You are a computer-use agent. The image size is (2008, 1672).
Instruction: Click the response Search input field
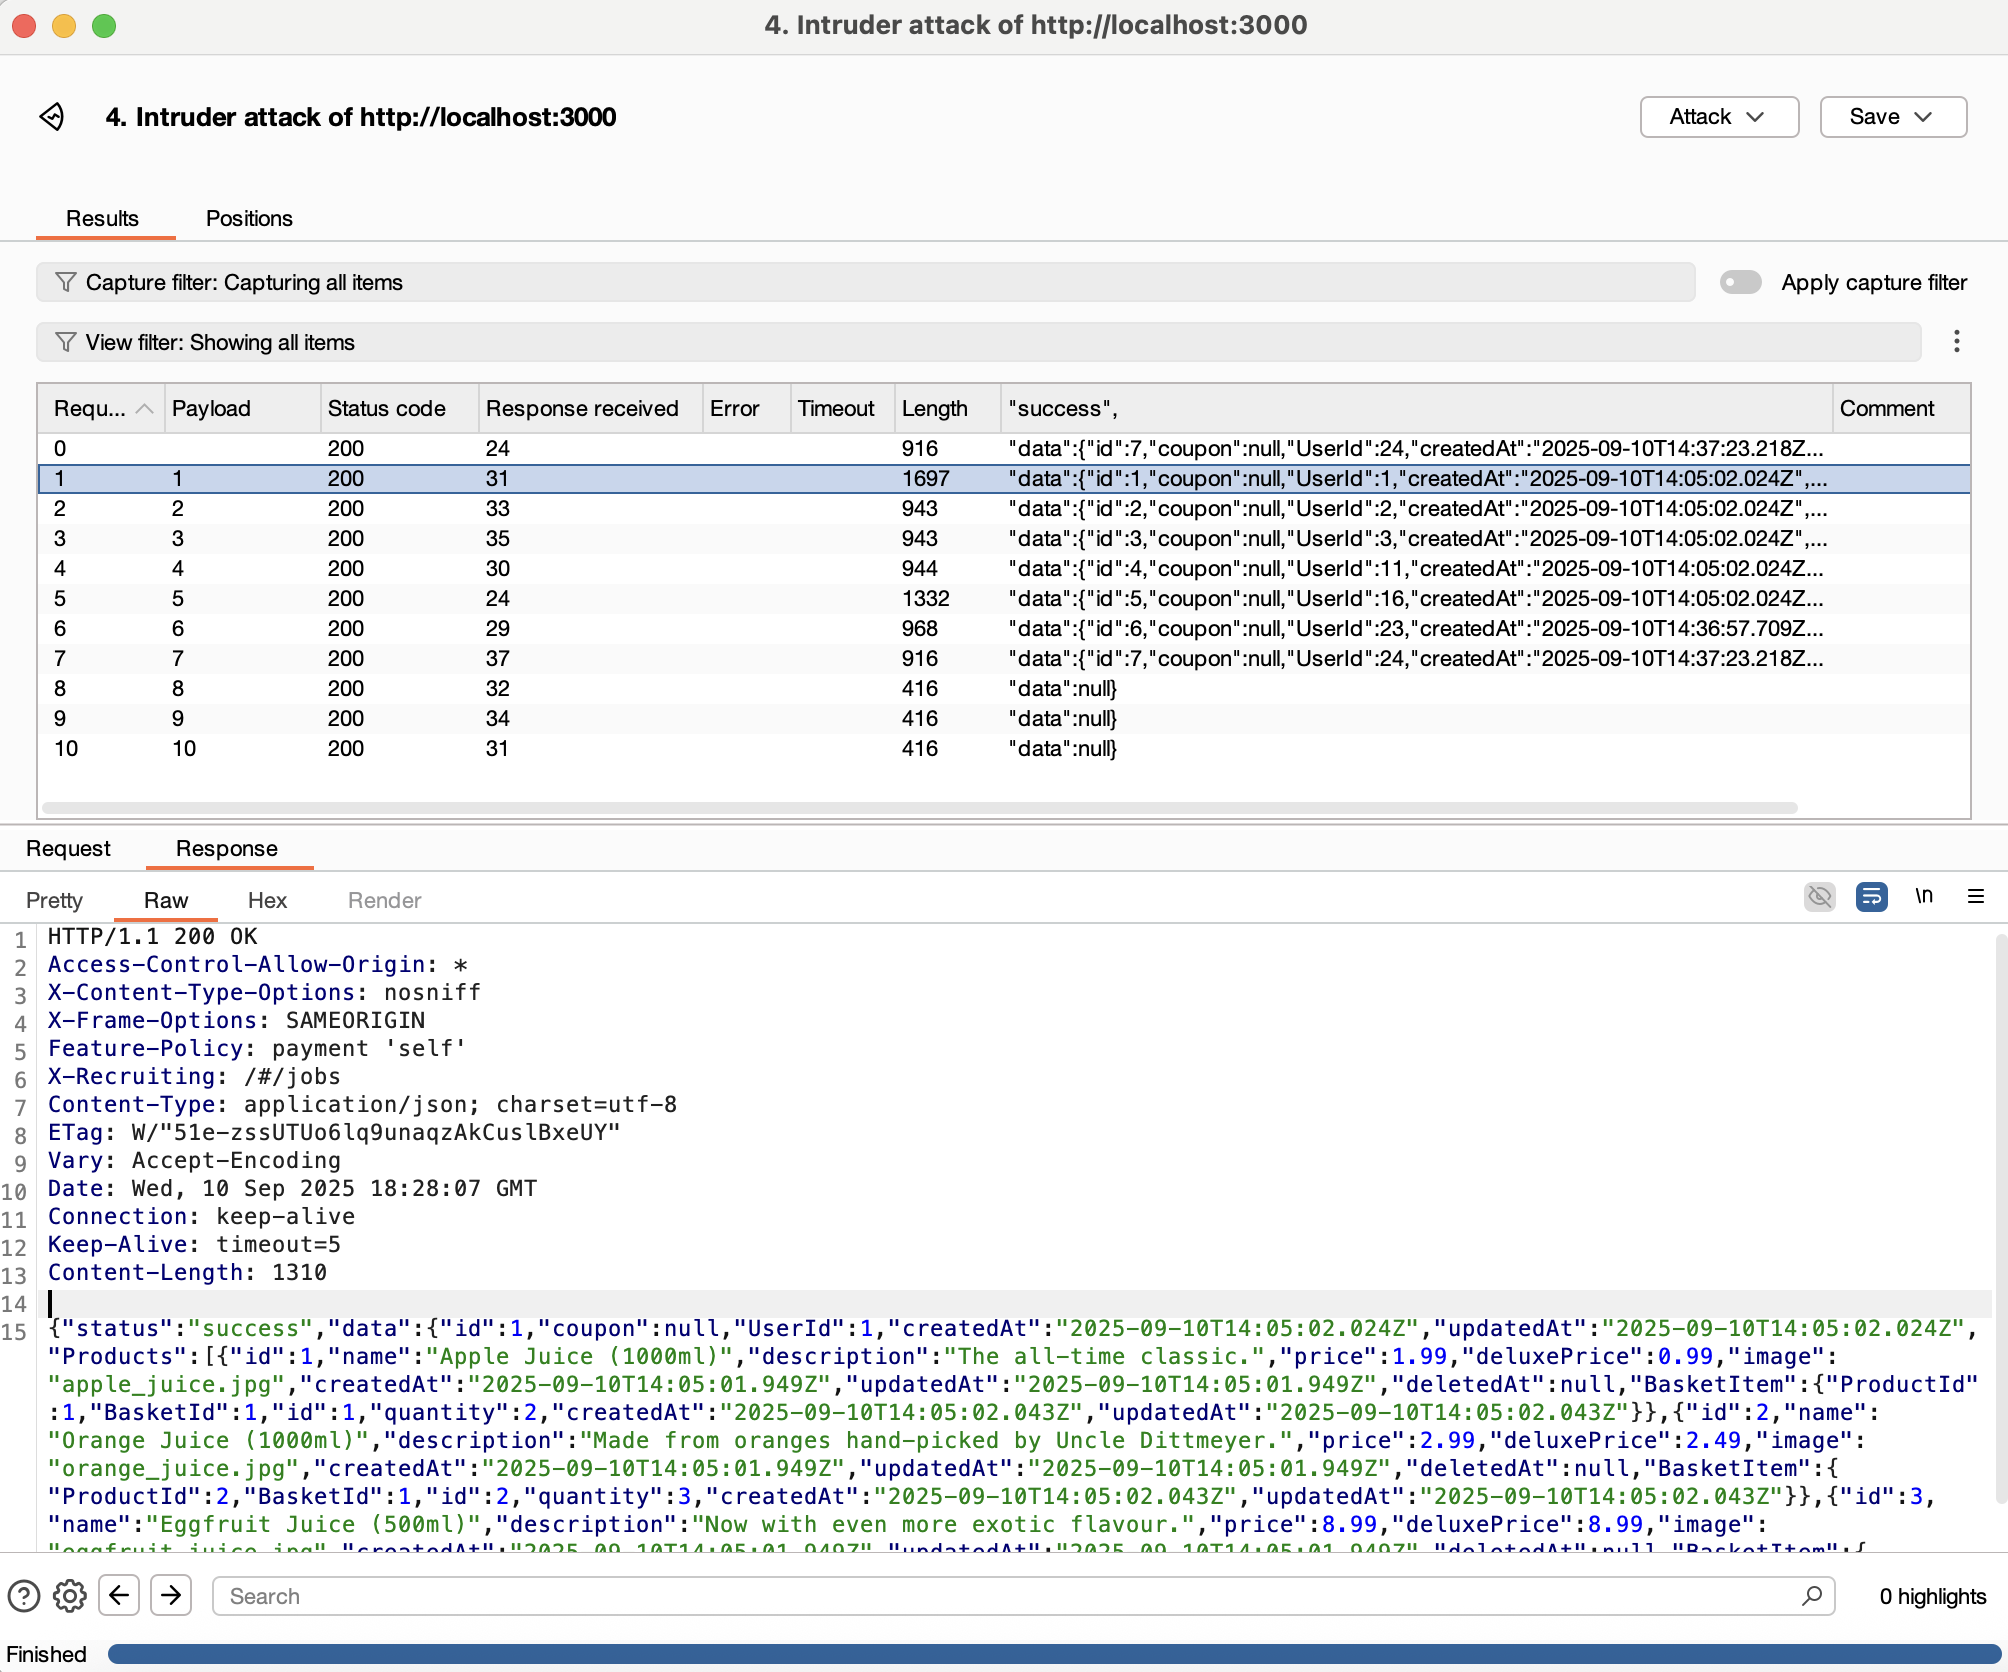tap(1010, 1596)
